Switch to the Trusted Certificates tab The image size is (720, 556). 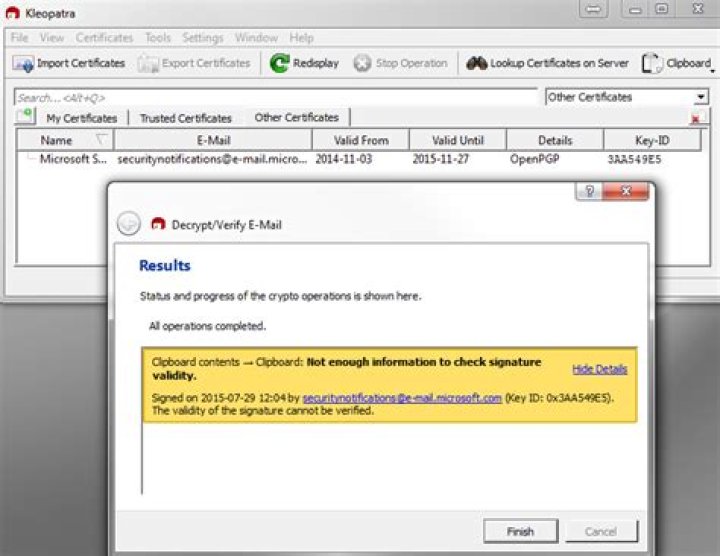tap(186, 118)
